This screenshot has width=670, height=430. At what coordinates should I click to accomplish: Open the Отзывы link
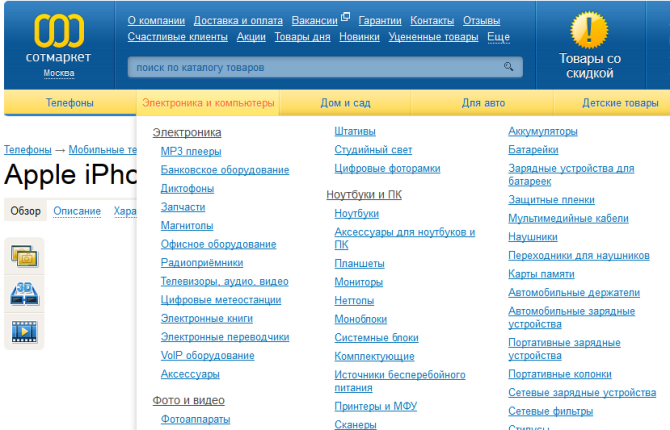(x=482, y=21)
